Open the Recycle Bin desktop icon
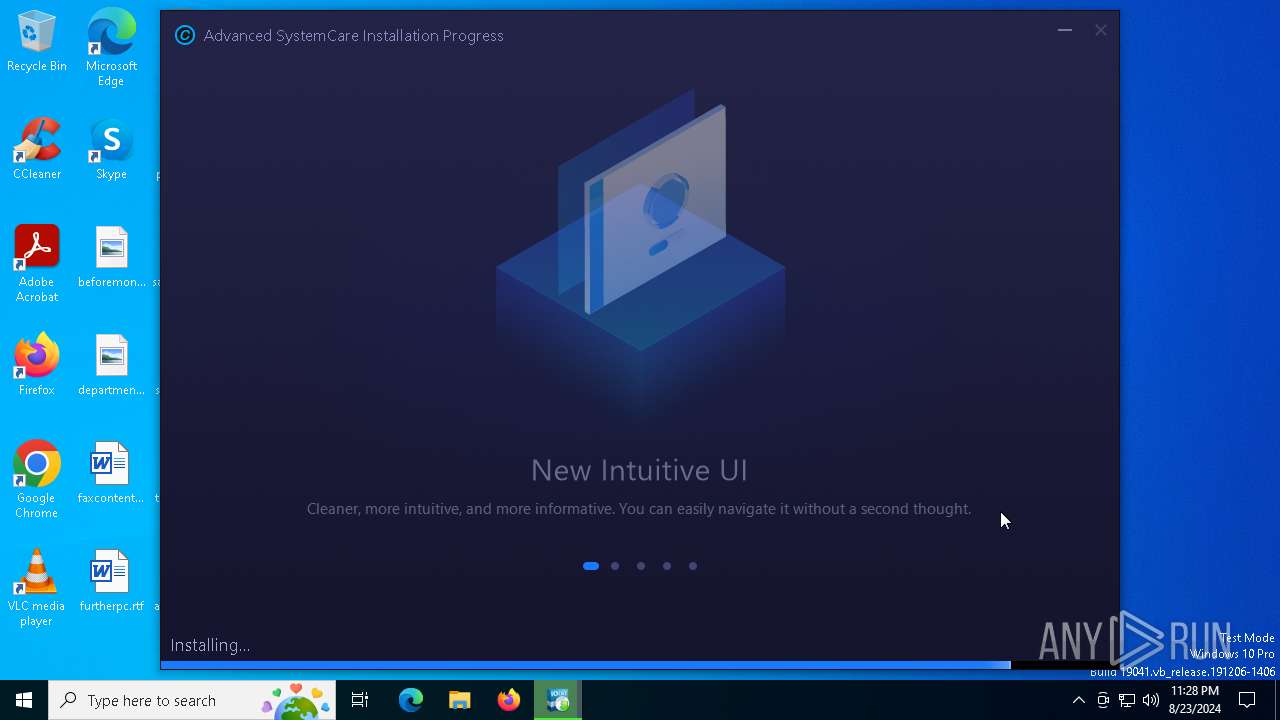This screenshot has width=1280, height=720. [37, 42]
